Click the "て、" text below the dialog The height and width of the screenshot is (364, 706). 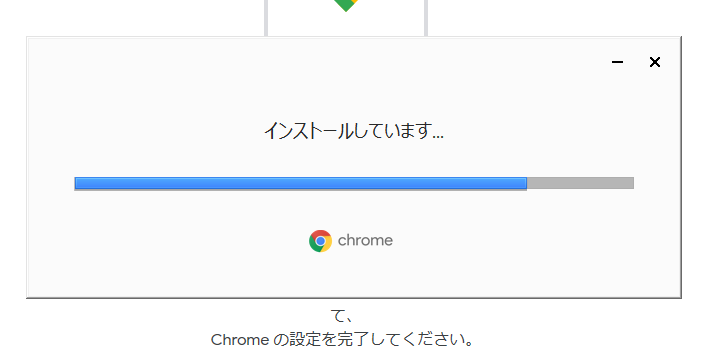click(x=342, y=316)
